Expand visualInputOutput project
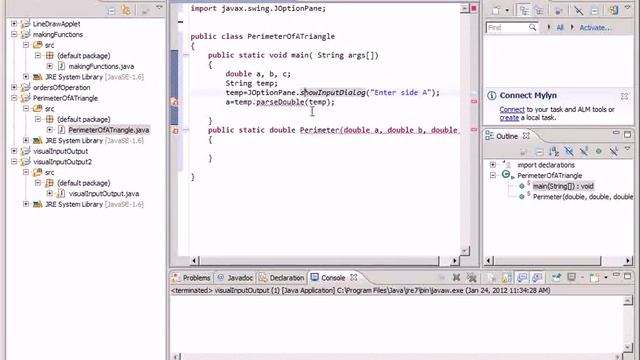This screenshot has width=640, height=360. tap(14, 151)
